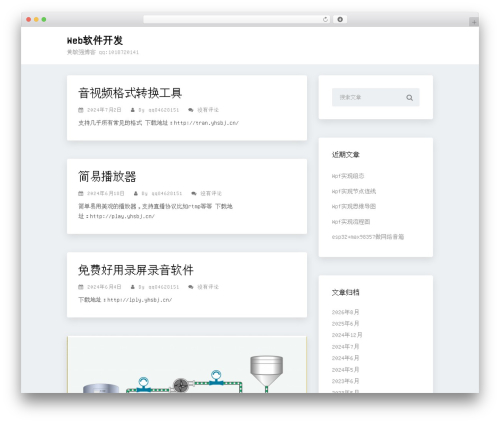This screenshot has height=423, width=500.
Task: Open the 2024年12月 archive
Action: 347,335
